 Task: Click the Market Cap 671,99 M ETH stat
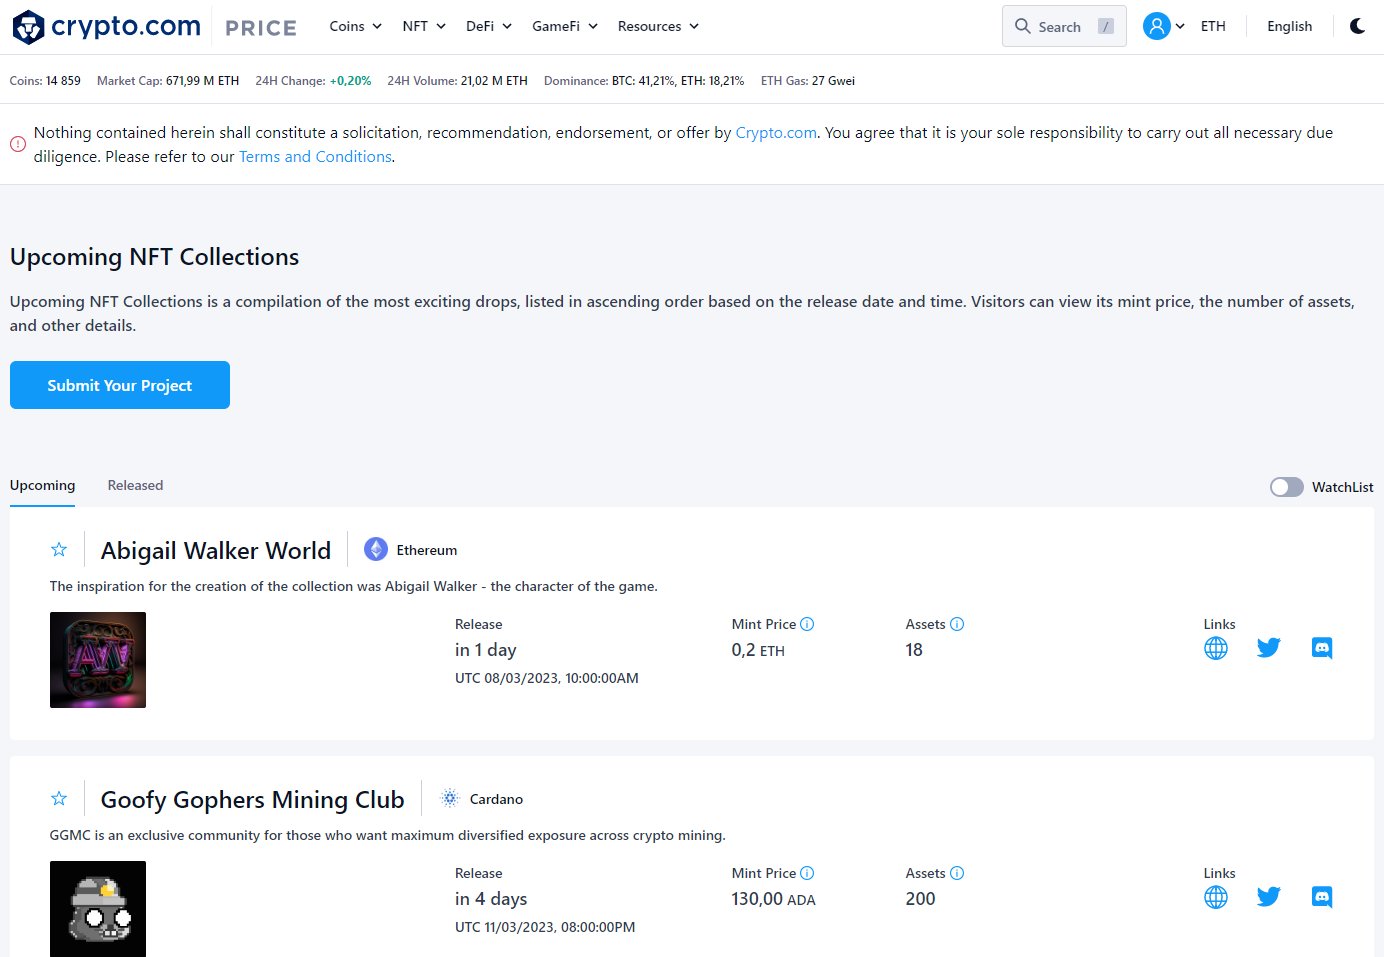168,81
